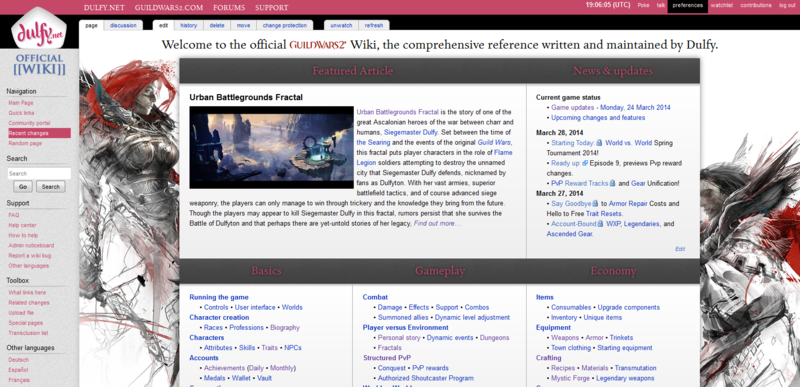Open SUPPORT in the top bar
The image size is (800, 387).
point(271,8)
